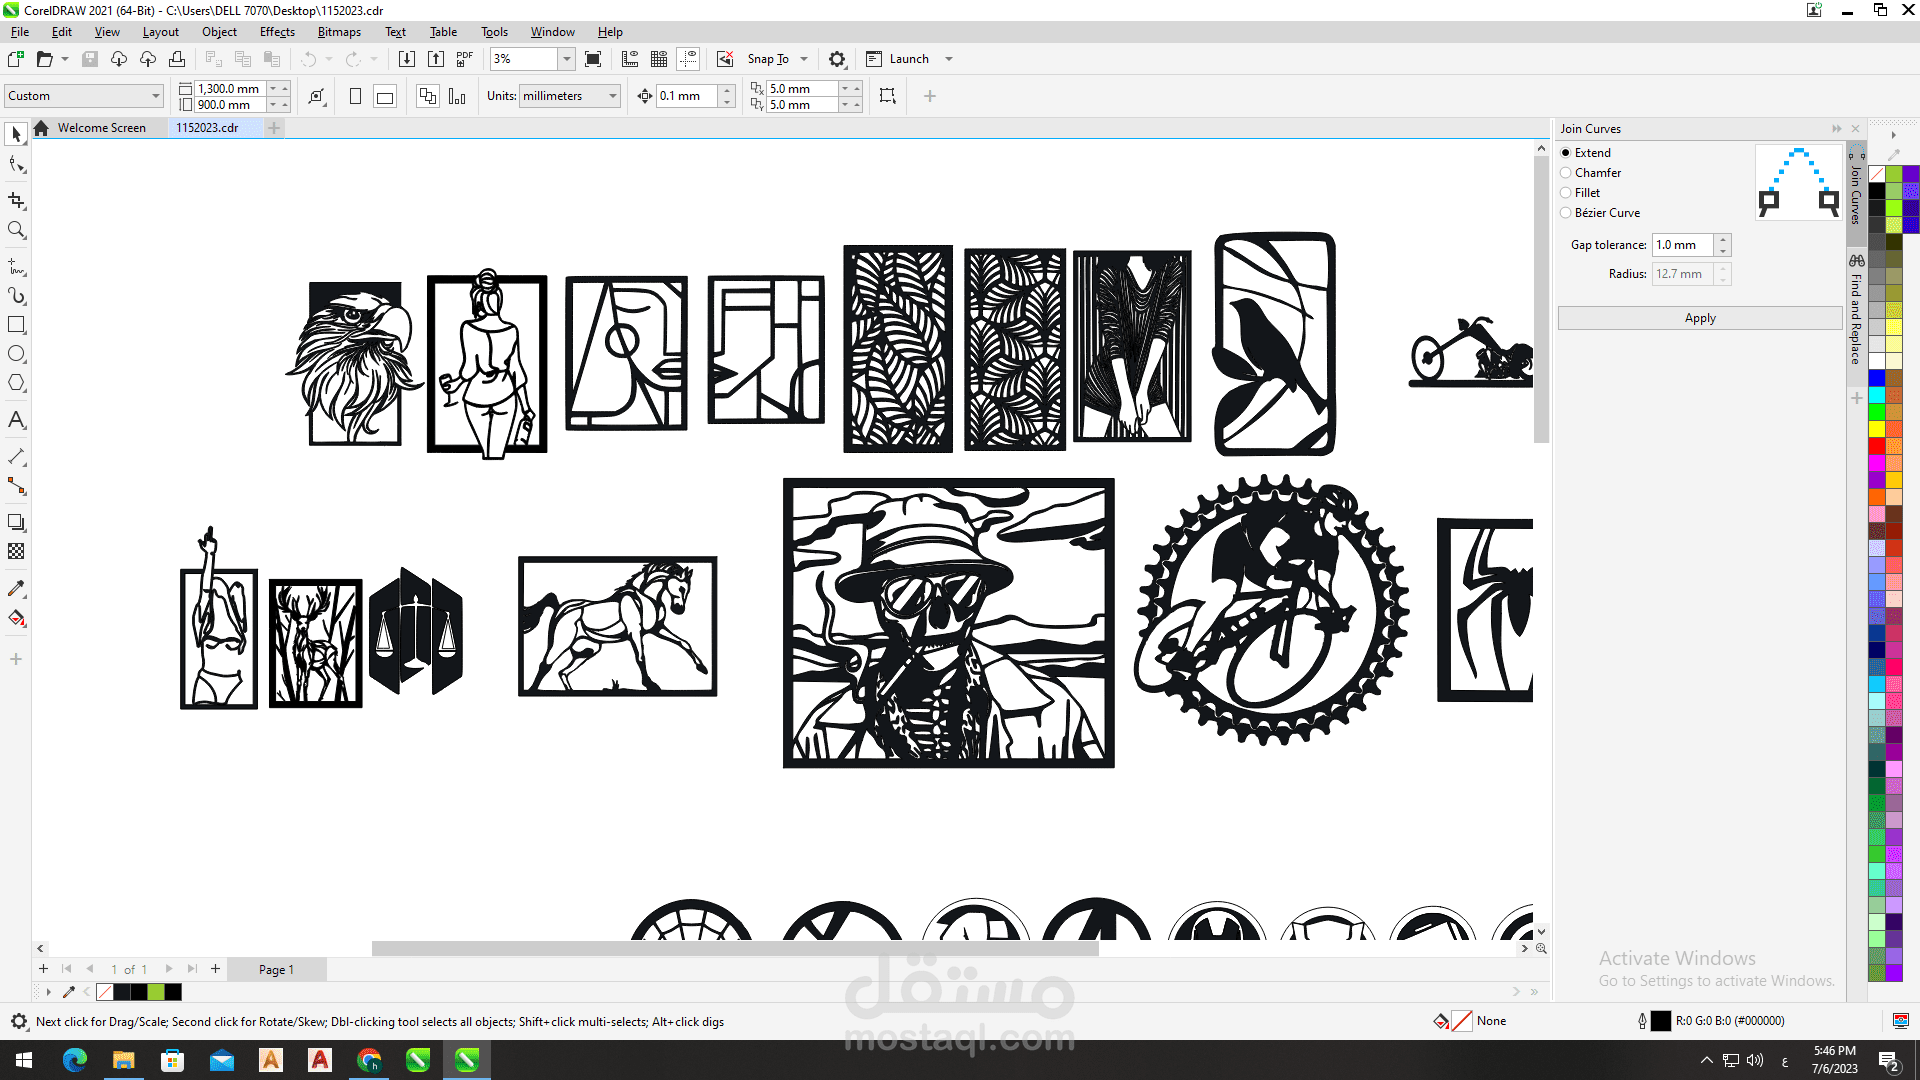This screenshot has height=1080, width=1920.
Task: Open the zoom level dropdown
Action: 566,59
